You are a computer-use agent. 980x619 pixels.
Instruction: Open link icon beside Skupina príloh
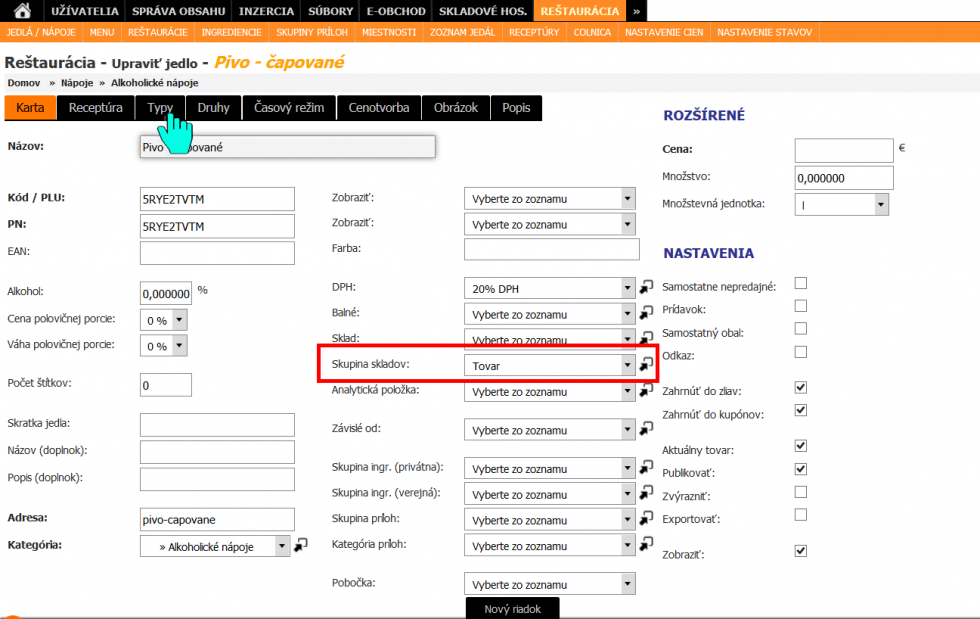pos(647,520)
